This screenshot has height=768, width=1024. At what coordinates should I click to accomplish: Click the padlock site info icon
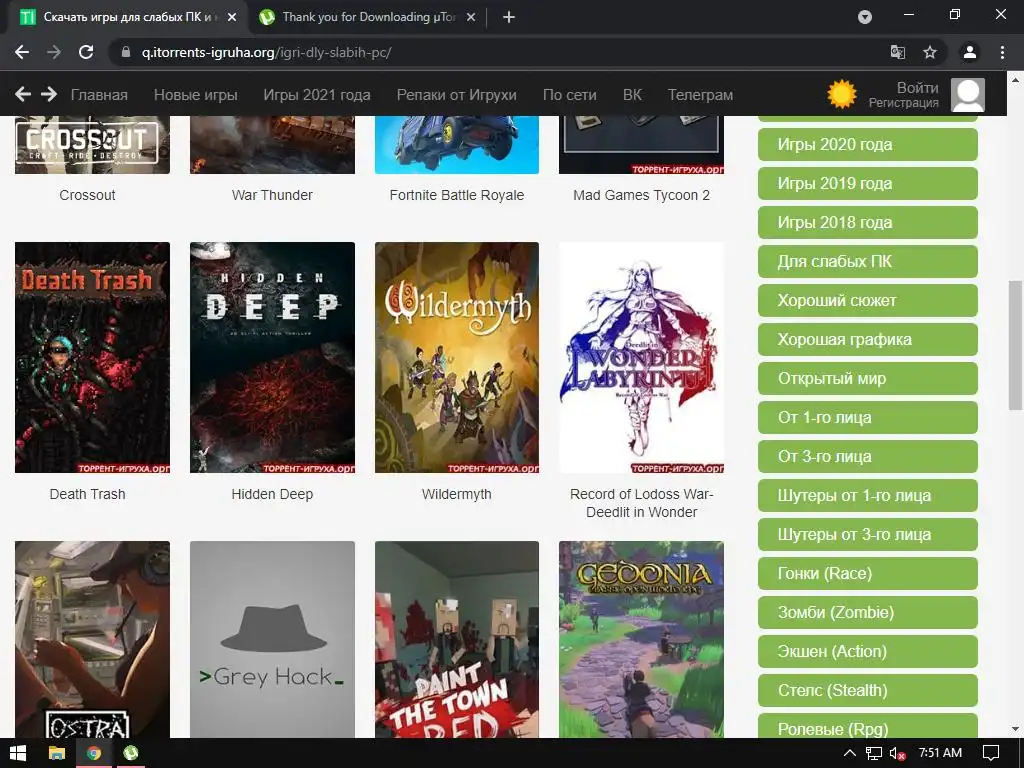[x=126, y=52]
